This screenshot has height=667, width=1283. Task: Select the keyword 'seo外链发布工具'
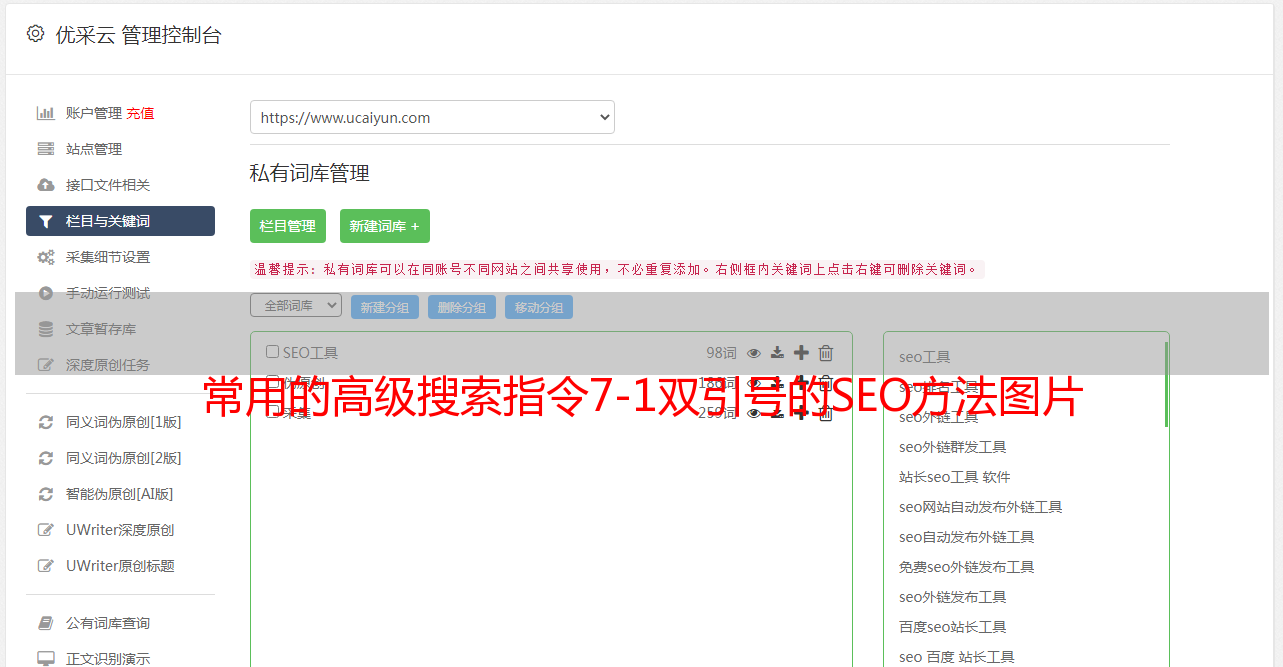tap(953, 597)
